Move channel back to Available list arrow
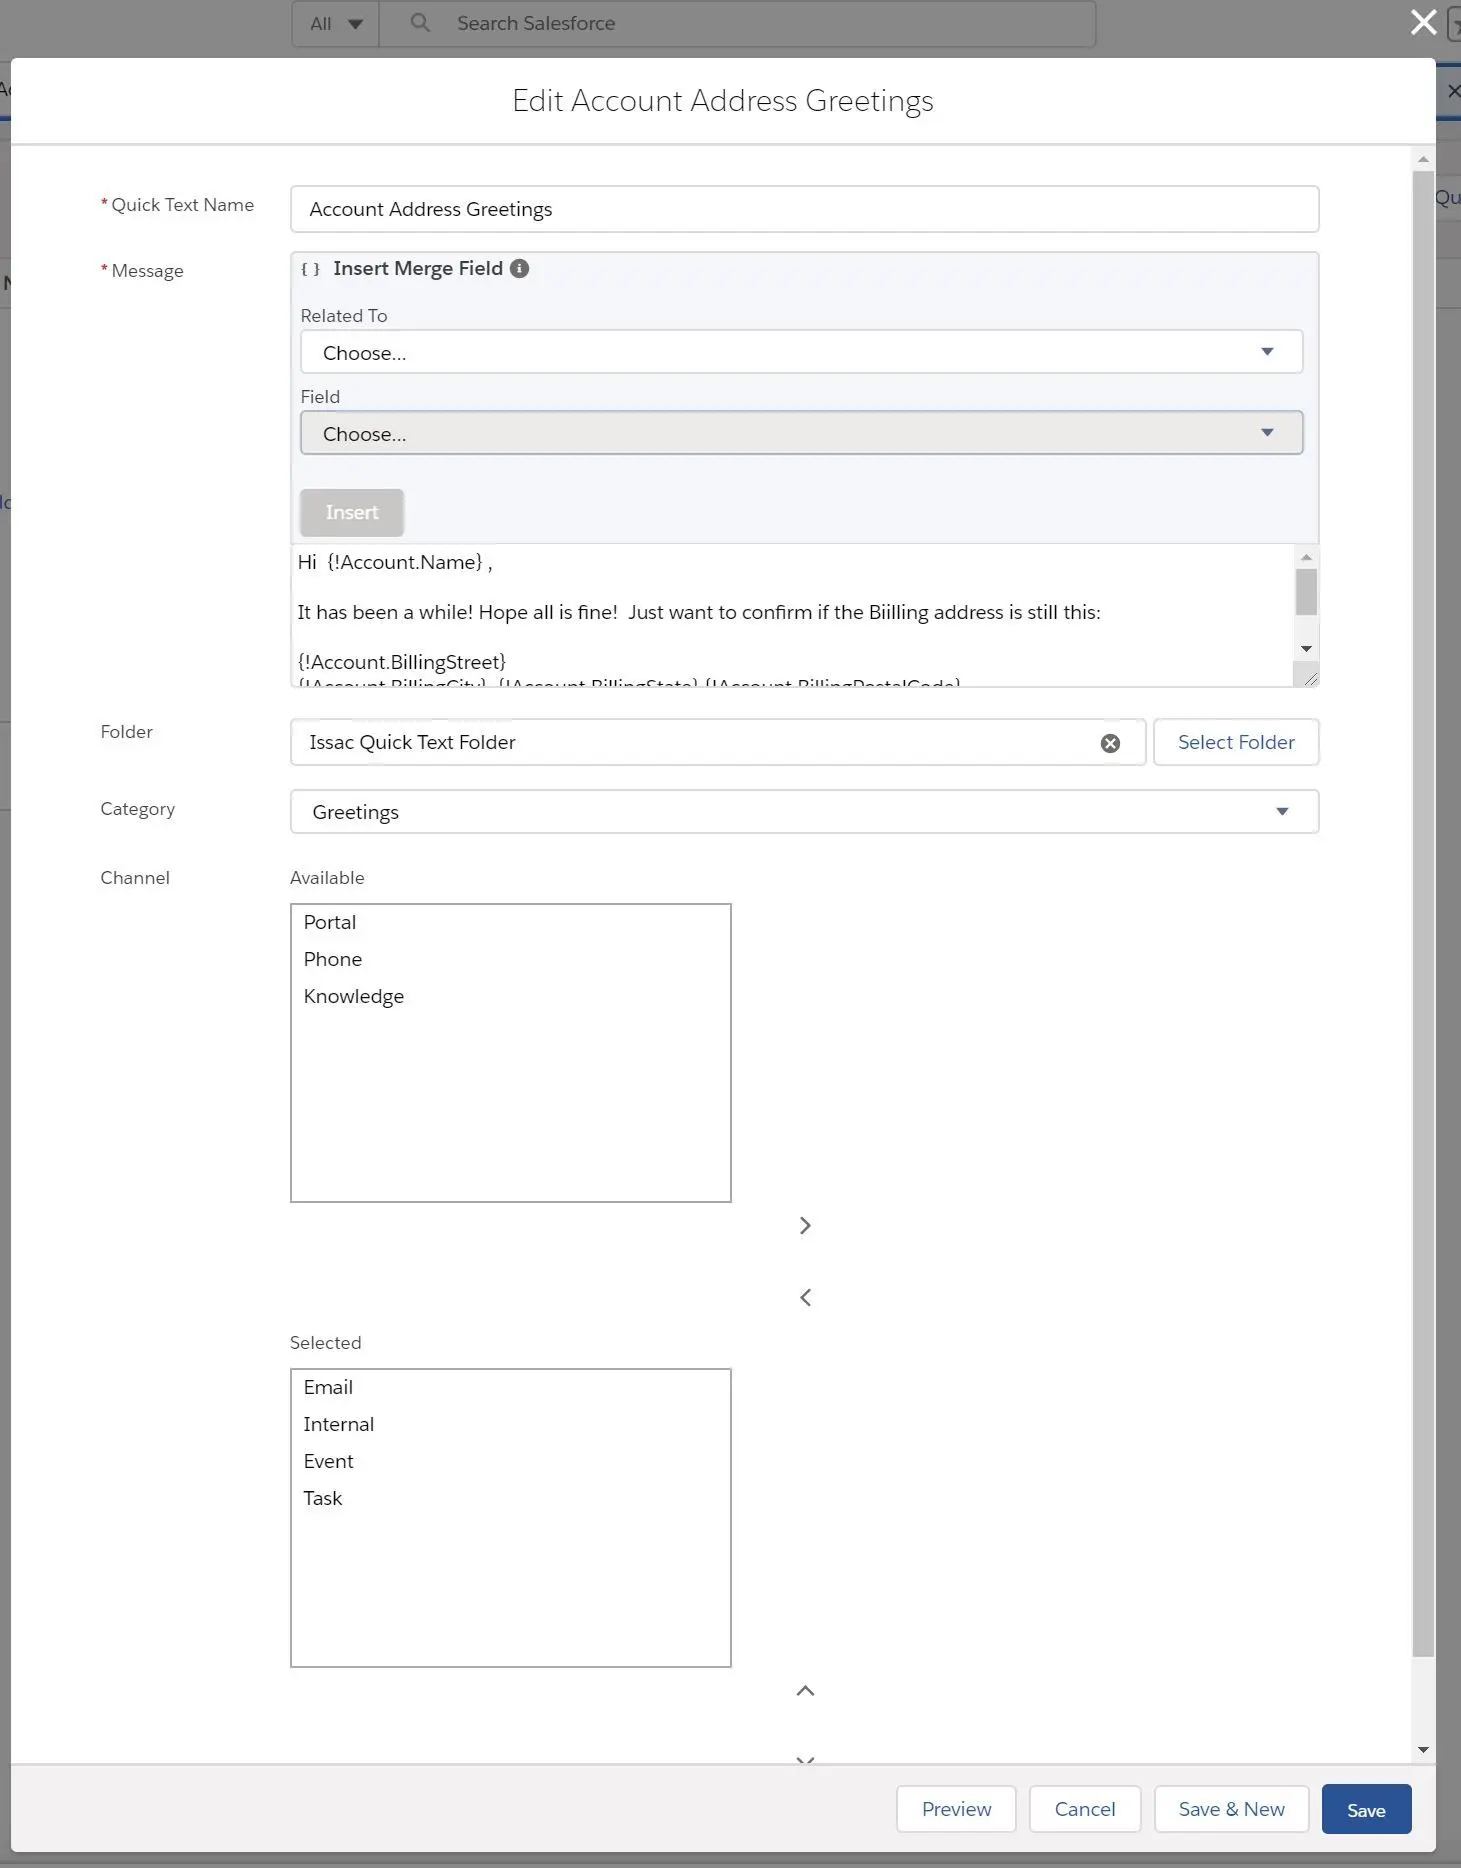The height and width of the screenshot is (1868, 1461). (x=805, y=1297)
